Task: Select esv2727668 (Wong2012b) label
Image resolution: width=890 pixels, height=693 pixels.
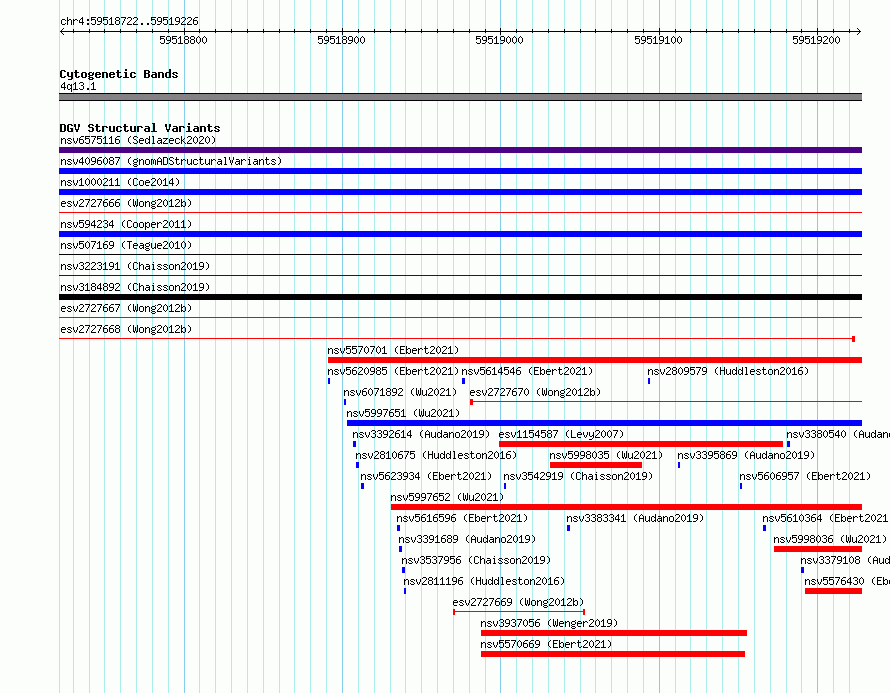Action: pos(126,329)
